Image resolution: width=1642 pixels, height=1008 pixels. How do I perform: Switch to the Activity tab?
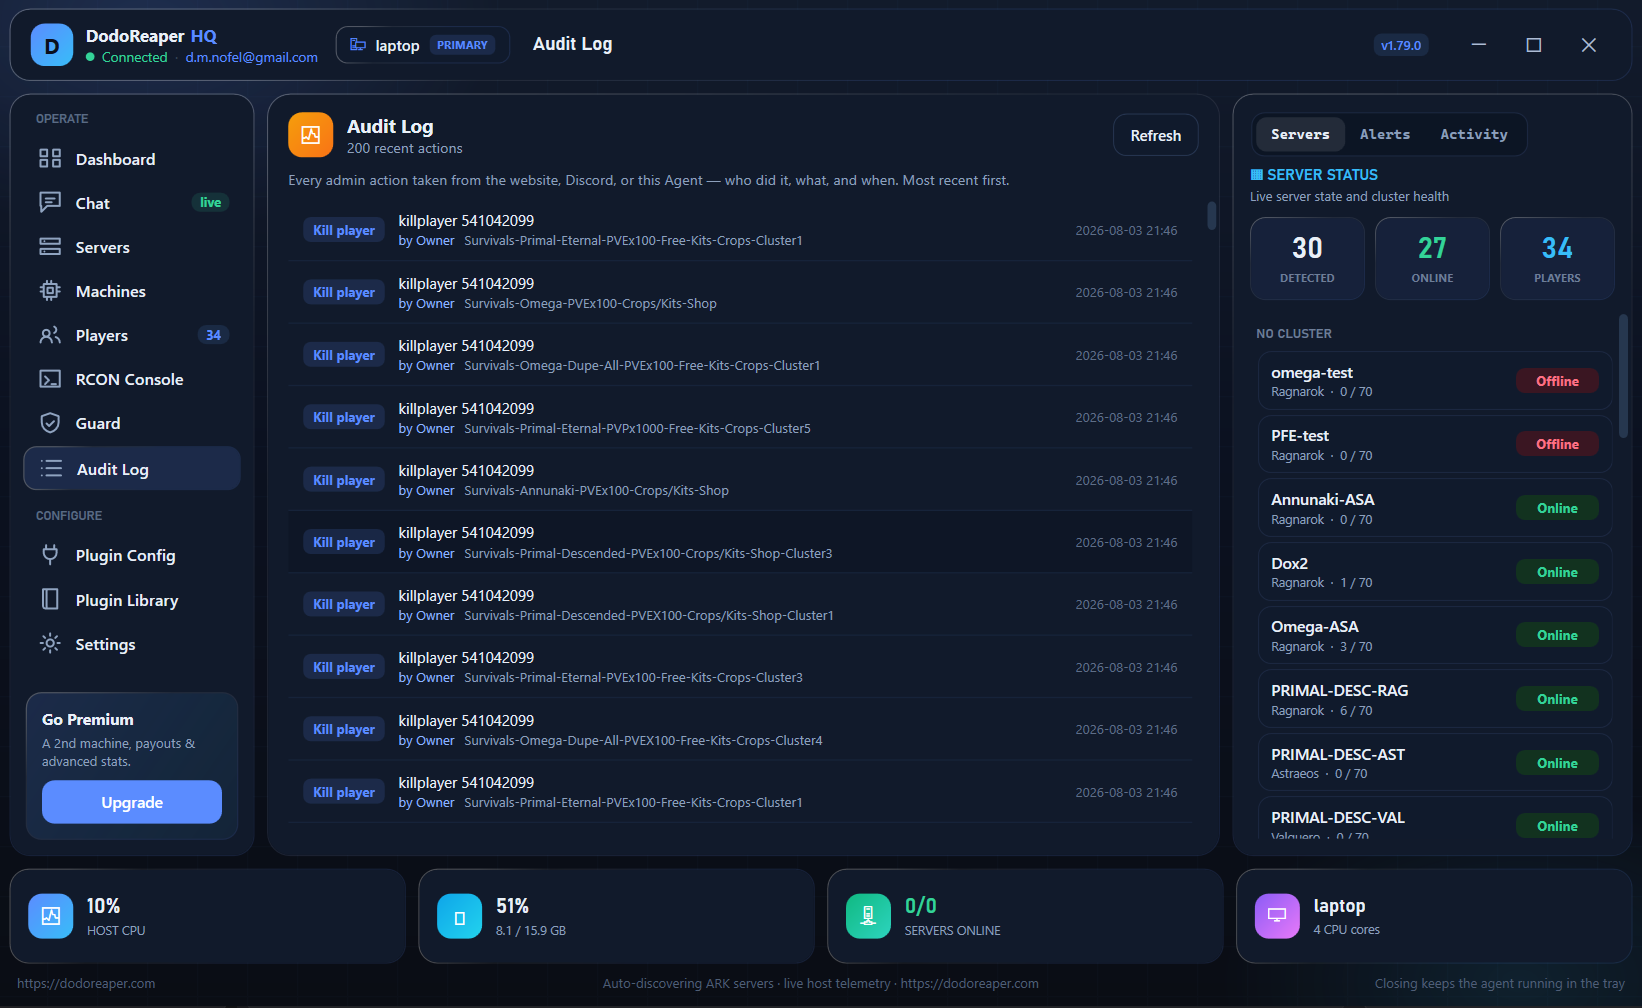coord(1473,134)
